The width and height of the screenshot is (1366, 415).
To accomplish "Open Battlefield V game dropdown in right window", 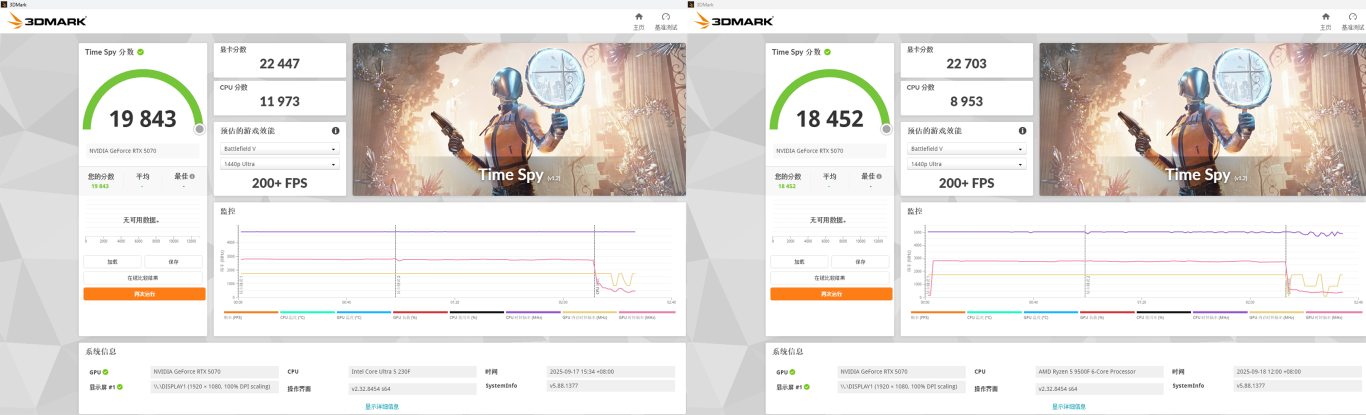I will click(967, 148).
